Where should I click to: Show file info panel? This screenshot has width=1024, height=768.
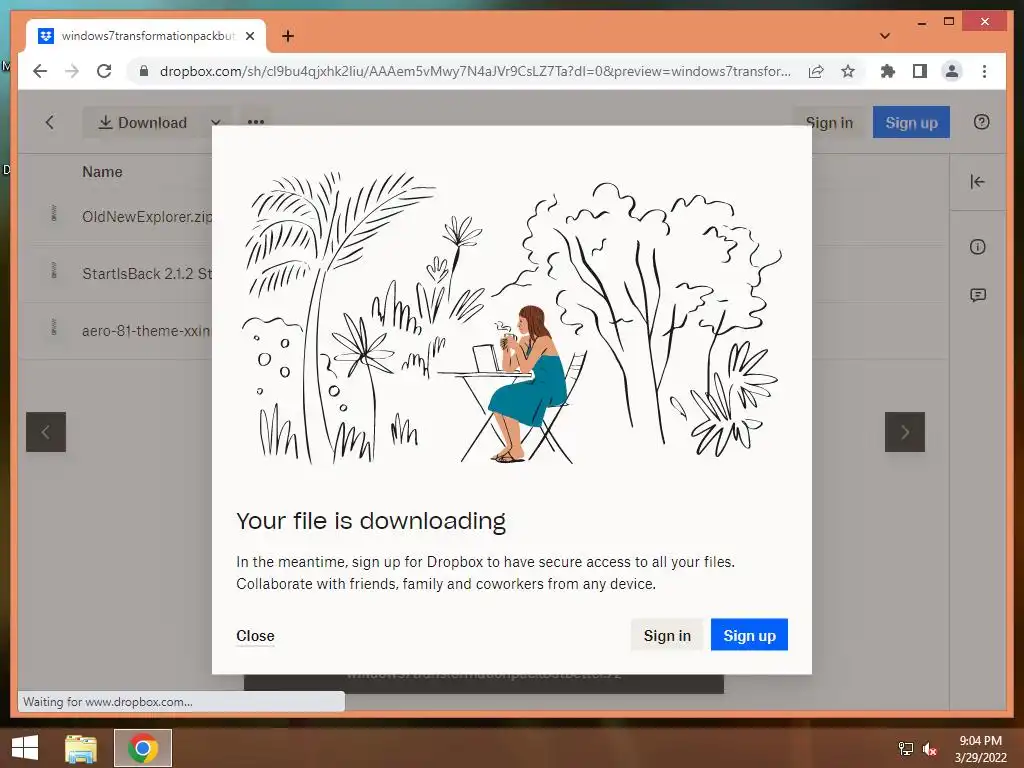pyautogui.click(x=978, y=247)
